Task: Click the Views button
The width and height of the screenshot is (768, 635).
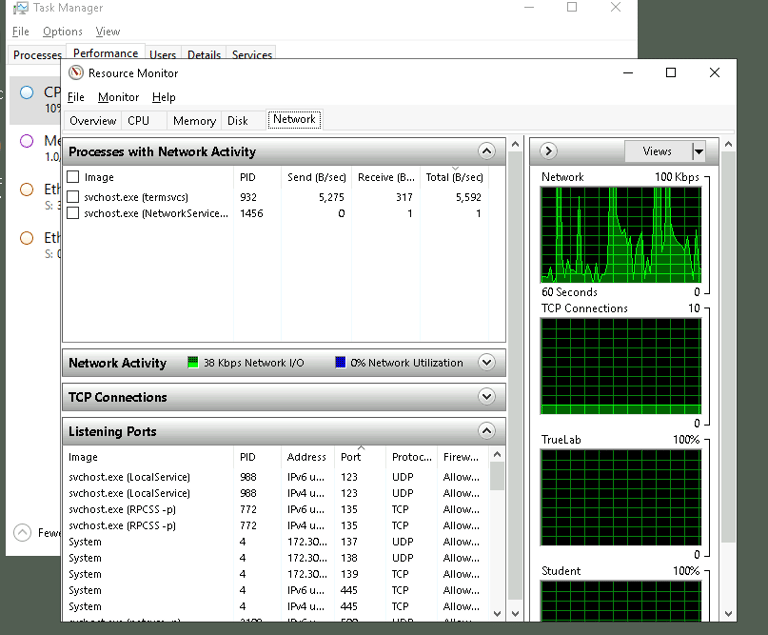Action: (658, 151)
